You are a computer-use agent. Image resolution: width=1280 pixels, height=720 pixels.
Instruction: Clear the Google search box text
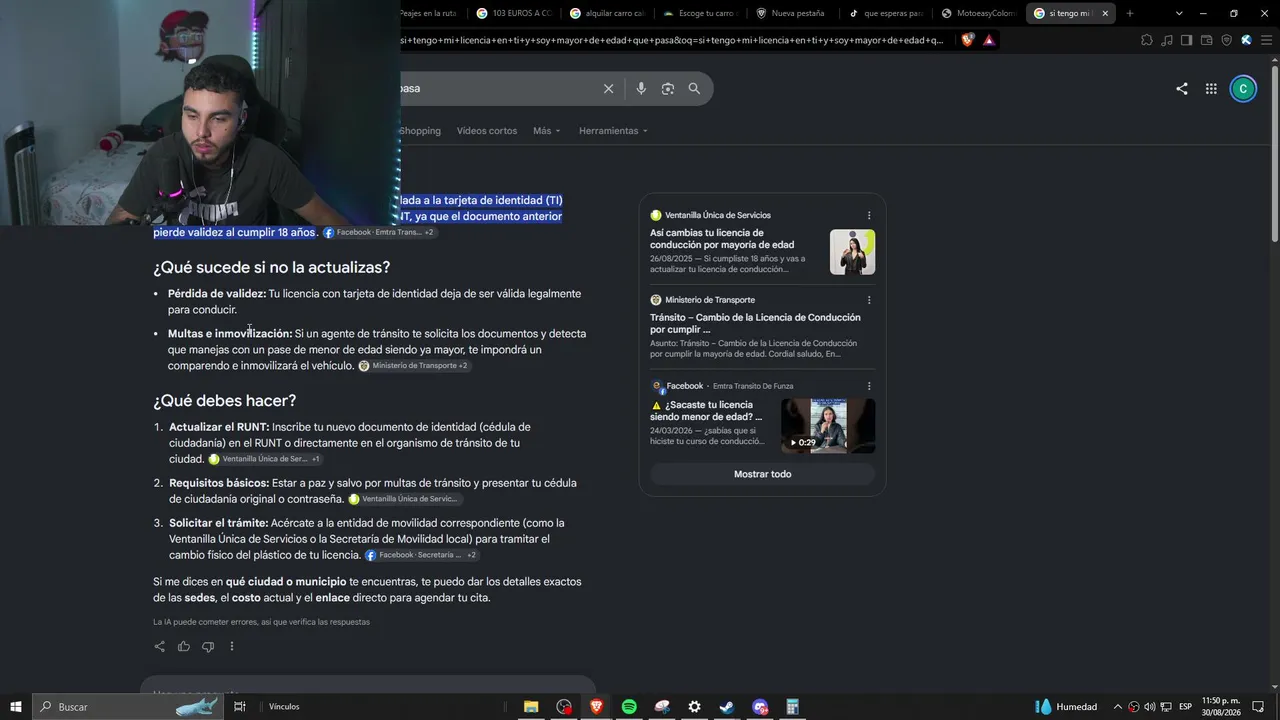[x=608, y=89]
